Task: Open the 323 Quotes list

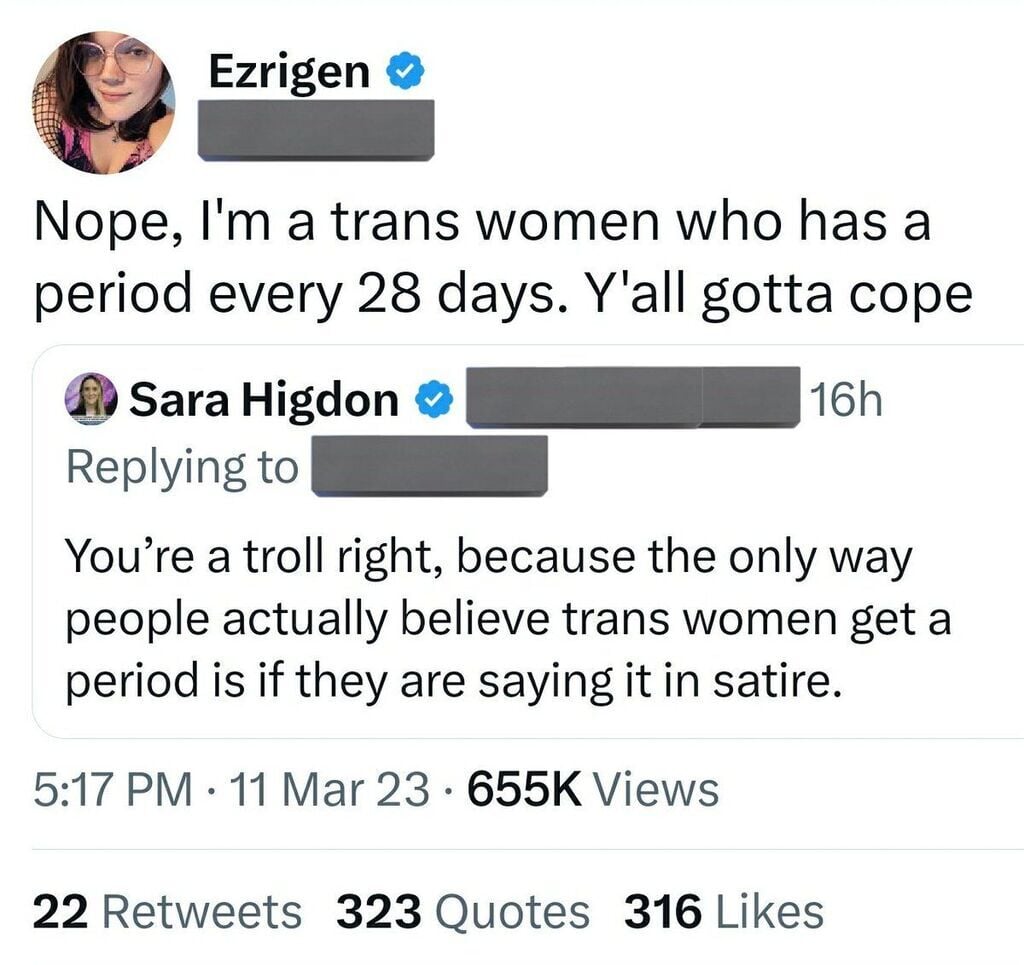Action: pyautogui.click(x=463, y=911)
